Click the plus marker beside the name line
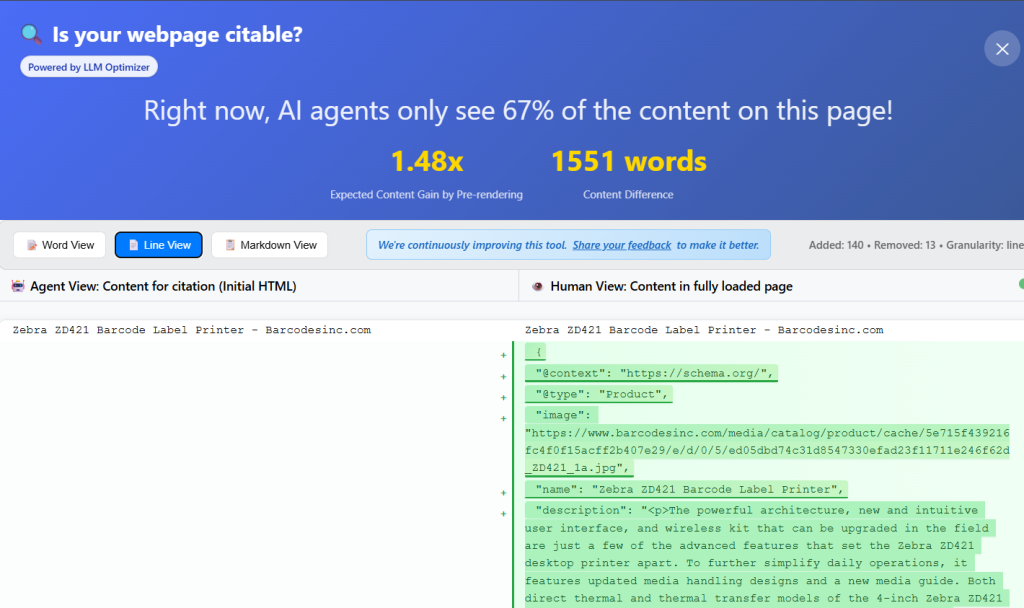 click(503, 492)
